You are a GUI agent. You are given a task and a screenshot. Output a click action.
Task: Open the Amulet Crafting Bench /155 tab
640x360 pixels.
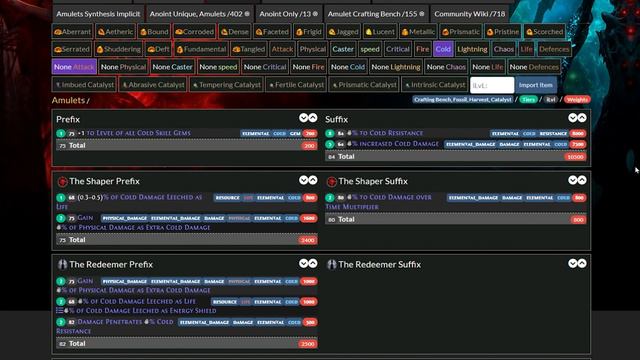point(376,14)
